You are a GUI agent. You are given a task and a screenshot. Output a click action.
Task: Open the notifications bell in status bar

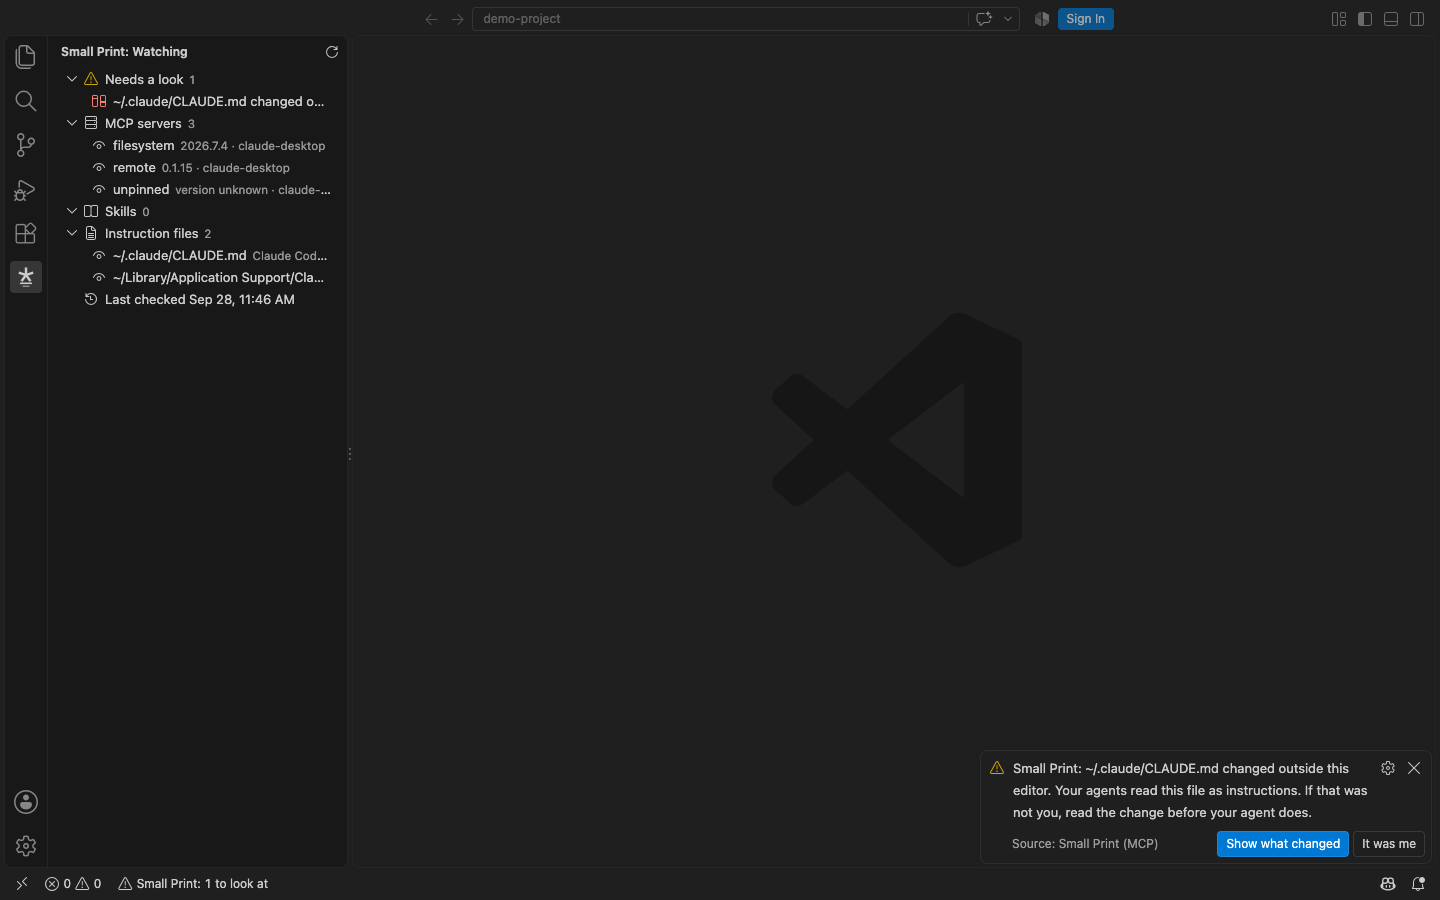(1418, 884)
